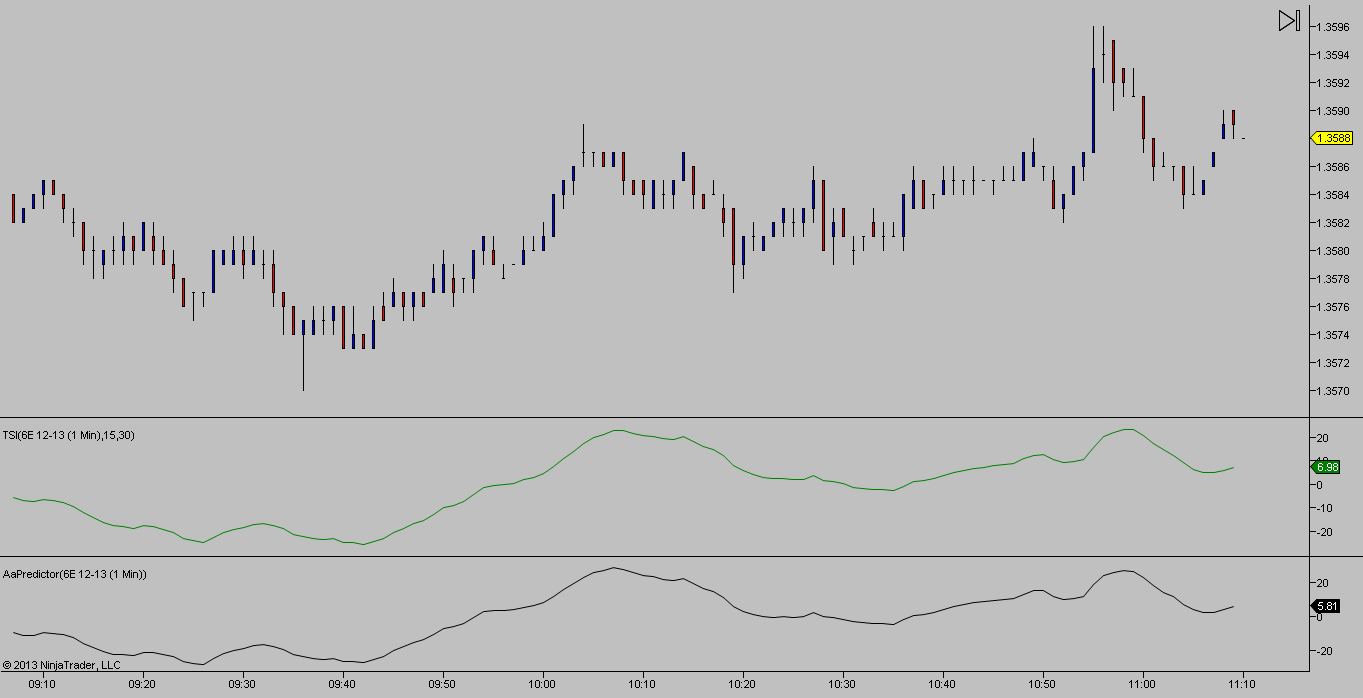Click the 10:50 time axis label
This screenshot has width=1363, height=698.
[1042, 684]
